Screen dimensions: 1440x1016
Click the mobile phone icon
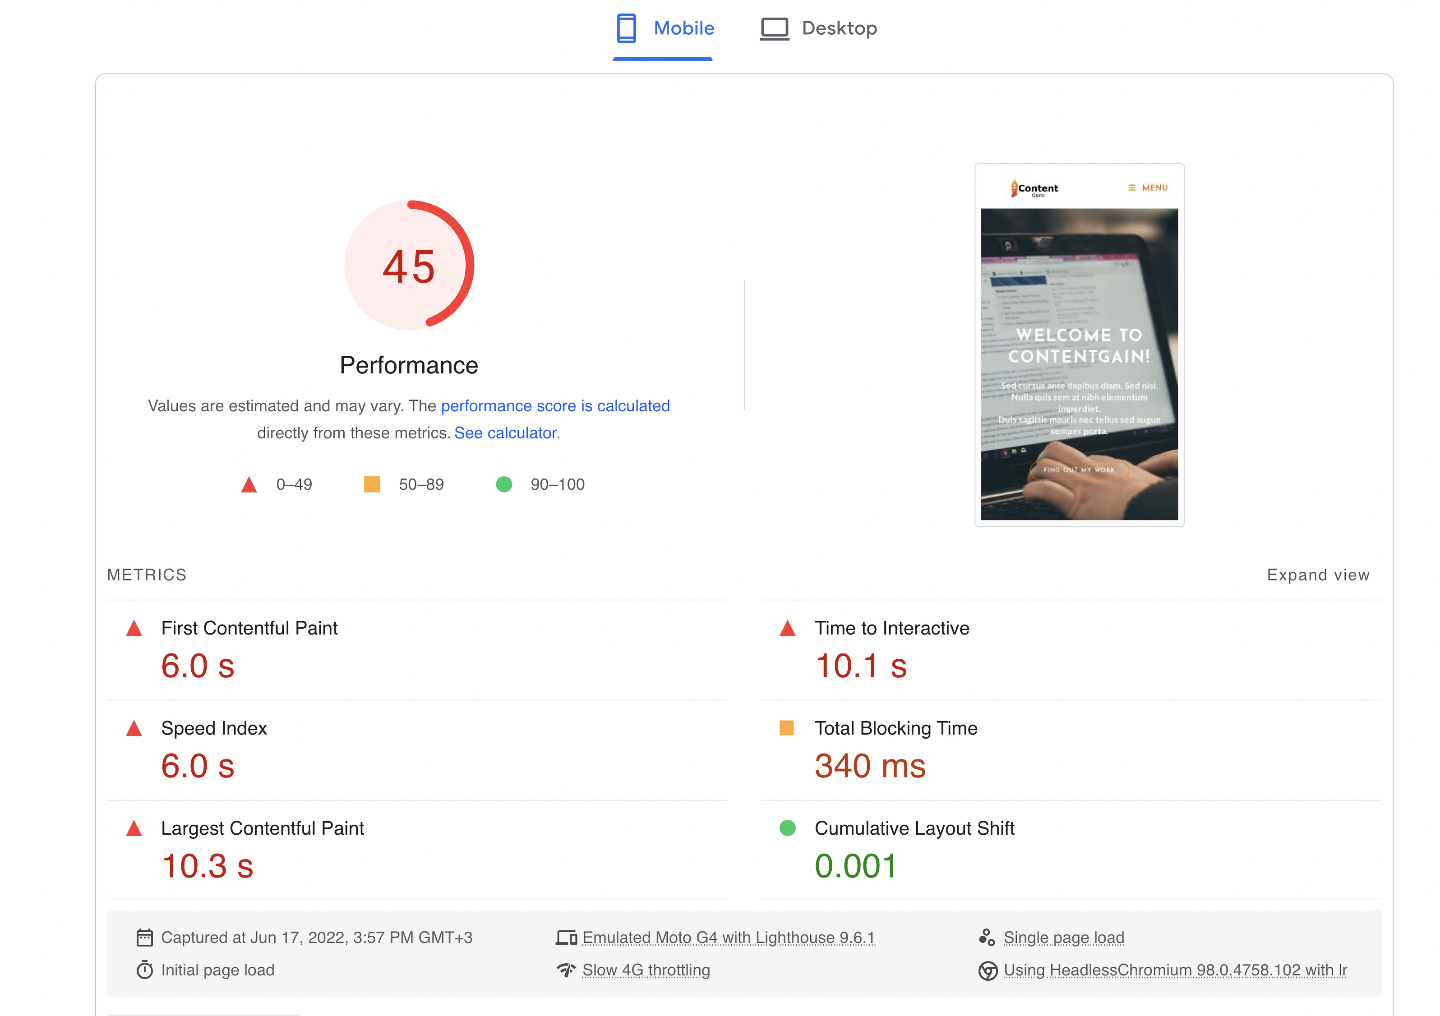pyautogui.click(x=627, y=29)
